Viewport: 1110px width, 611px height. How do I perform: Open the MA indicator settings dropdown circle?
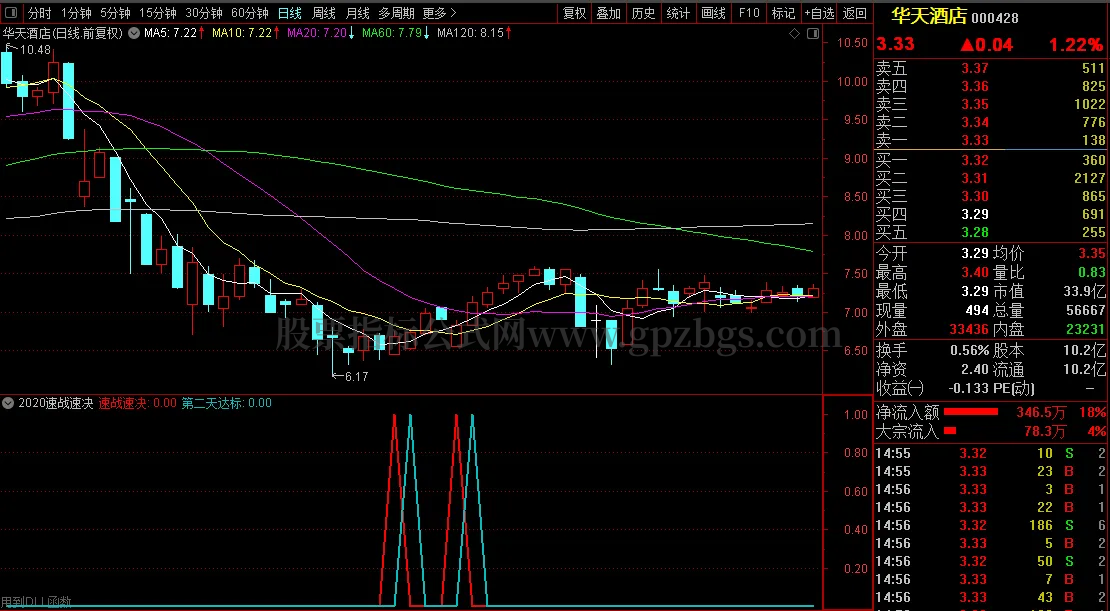click(134, 33)
